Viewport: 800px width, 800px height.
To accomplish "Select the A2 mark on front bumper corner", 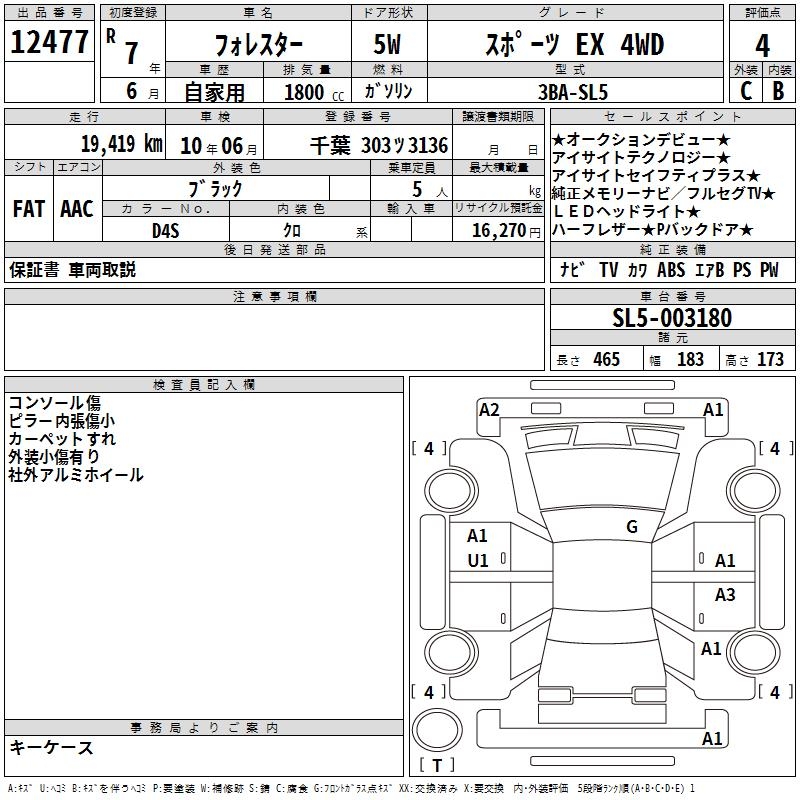I will point(489,410).
